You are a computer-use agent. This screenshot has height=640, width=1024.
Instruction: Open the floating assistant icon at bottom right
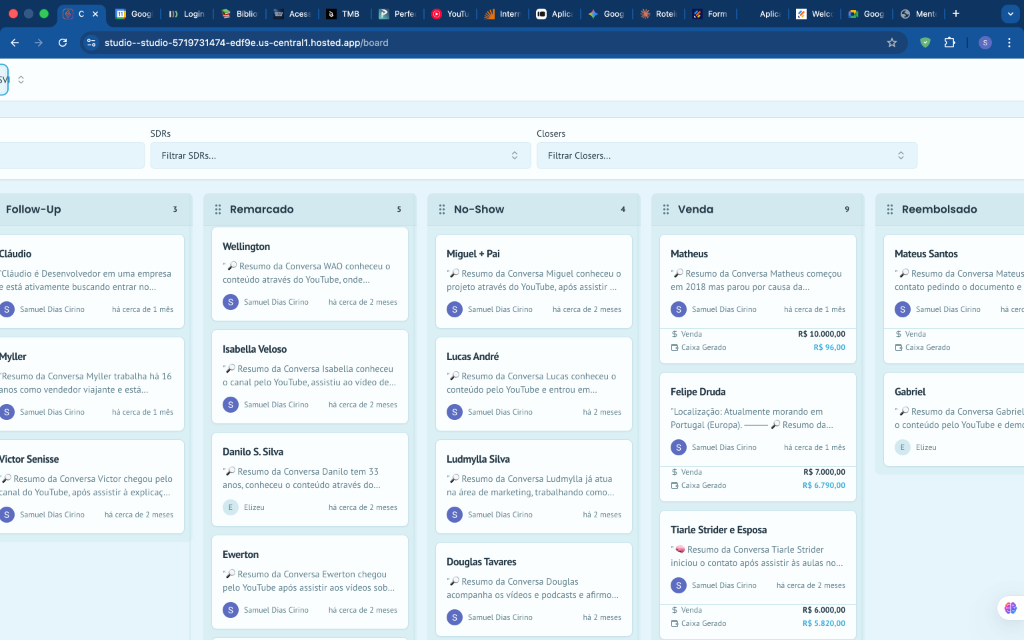pos(1010,608)
